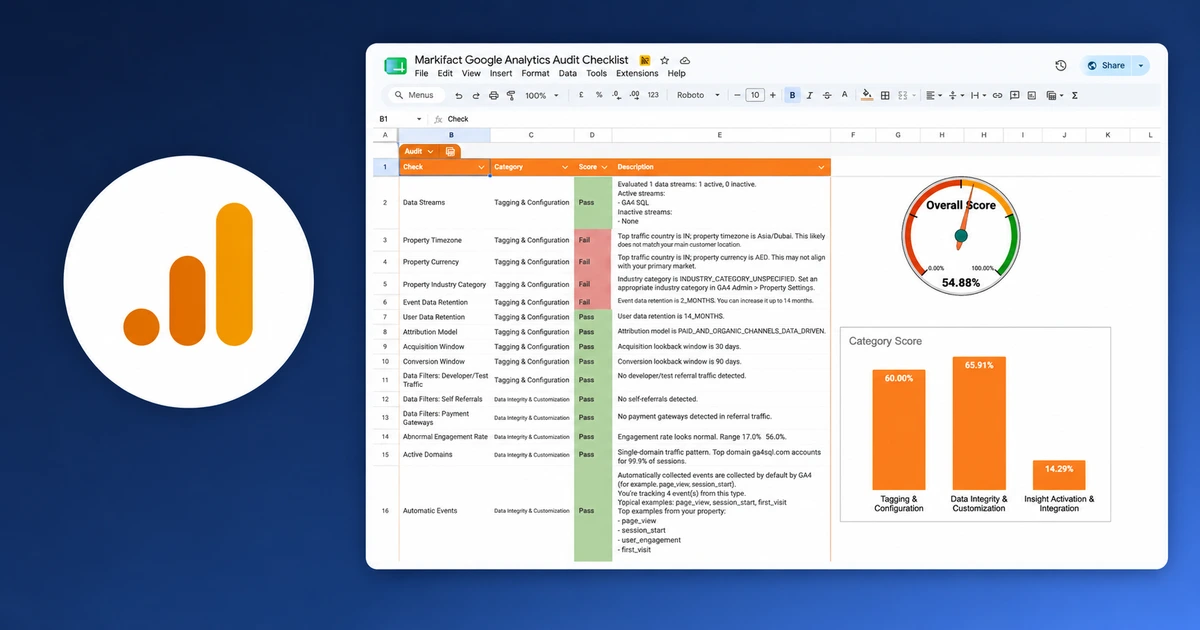Star the Markifact audit spreadsheet
The width and height of the screenshot is (1200, 630).
click(665, 61)
